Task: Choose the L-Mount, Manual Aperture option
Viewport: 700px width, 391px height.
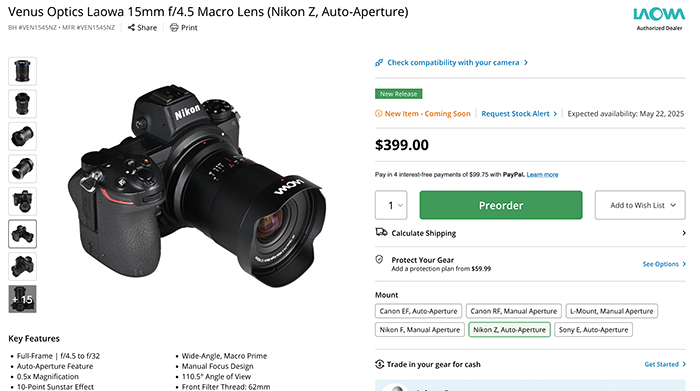Action: (612, 311)
